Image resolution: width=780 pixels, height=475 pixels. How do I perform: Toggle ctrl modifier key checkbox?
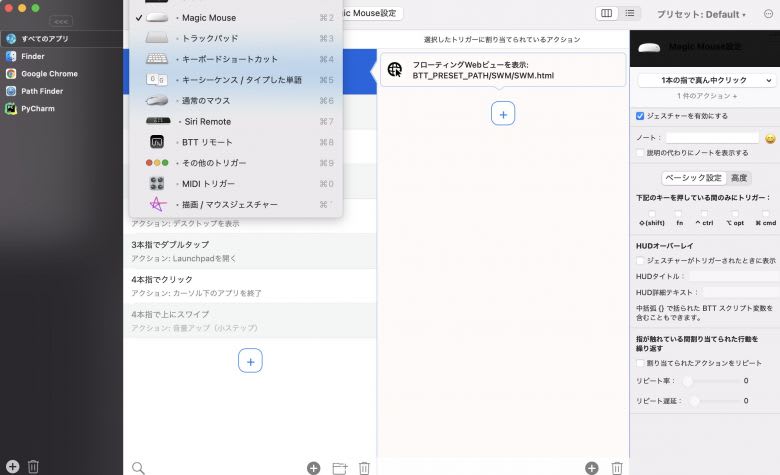tap(704, 214)
